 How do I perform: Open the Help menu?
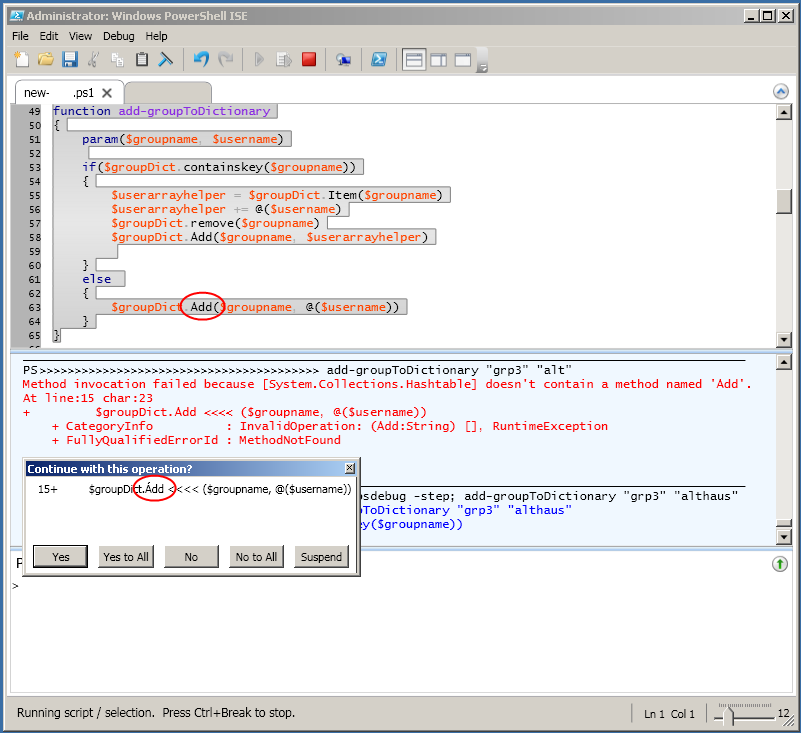156,36
